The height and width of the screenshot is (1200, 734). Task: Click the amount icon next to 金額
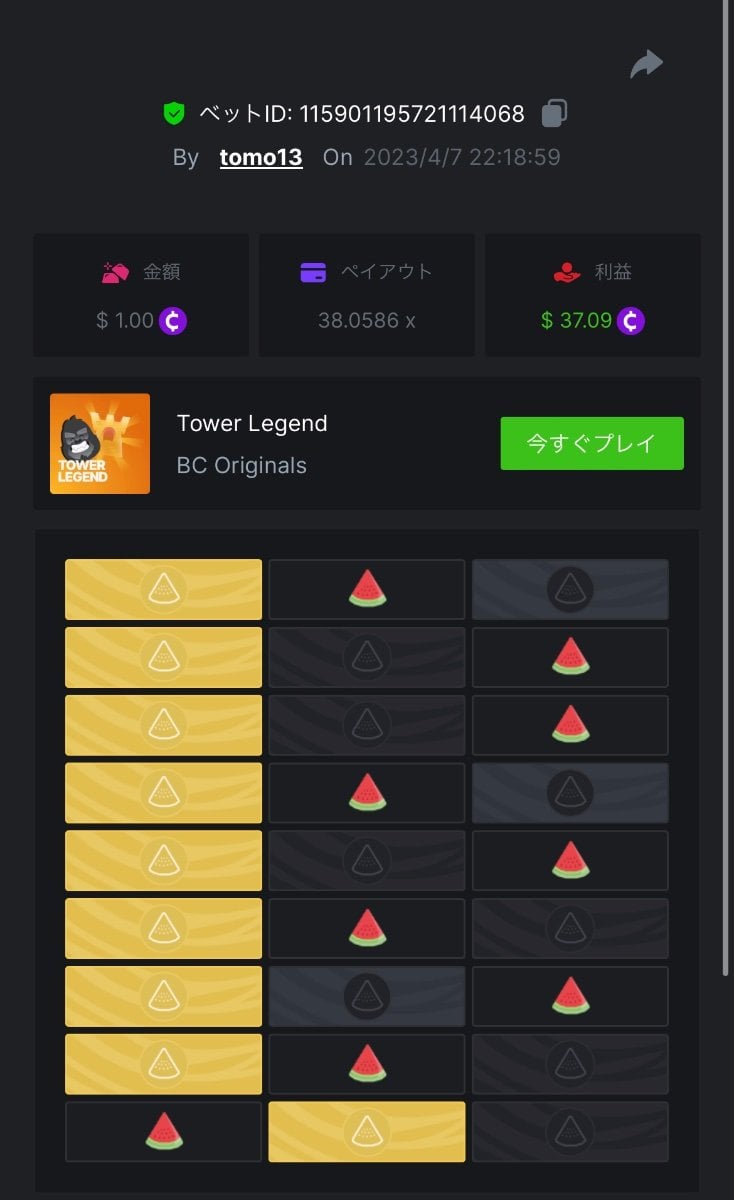[x=115, y=272]
